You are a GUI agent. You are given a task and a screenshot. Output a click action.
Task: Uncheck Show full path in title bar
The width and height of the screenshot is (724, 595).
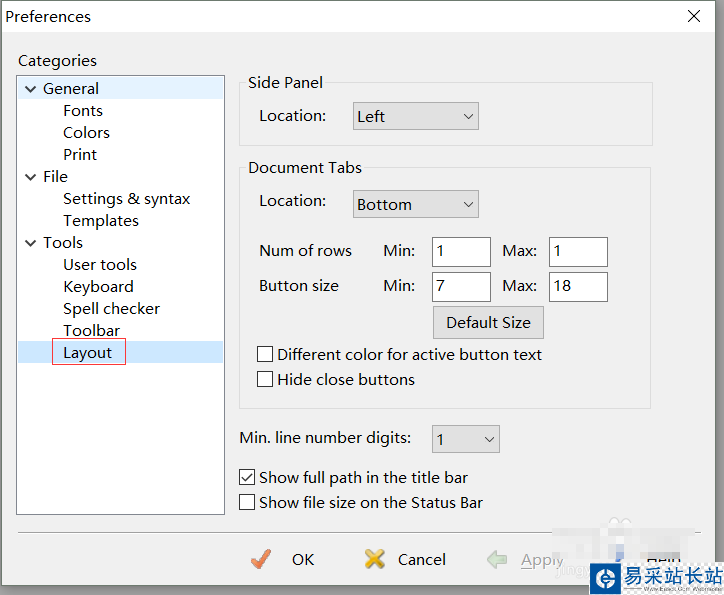point(247,477)
